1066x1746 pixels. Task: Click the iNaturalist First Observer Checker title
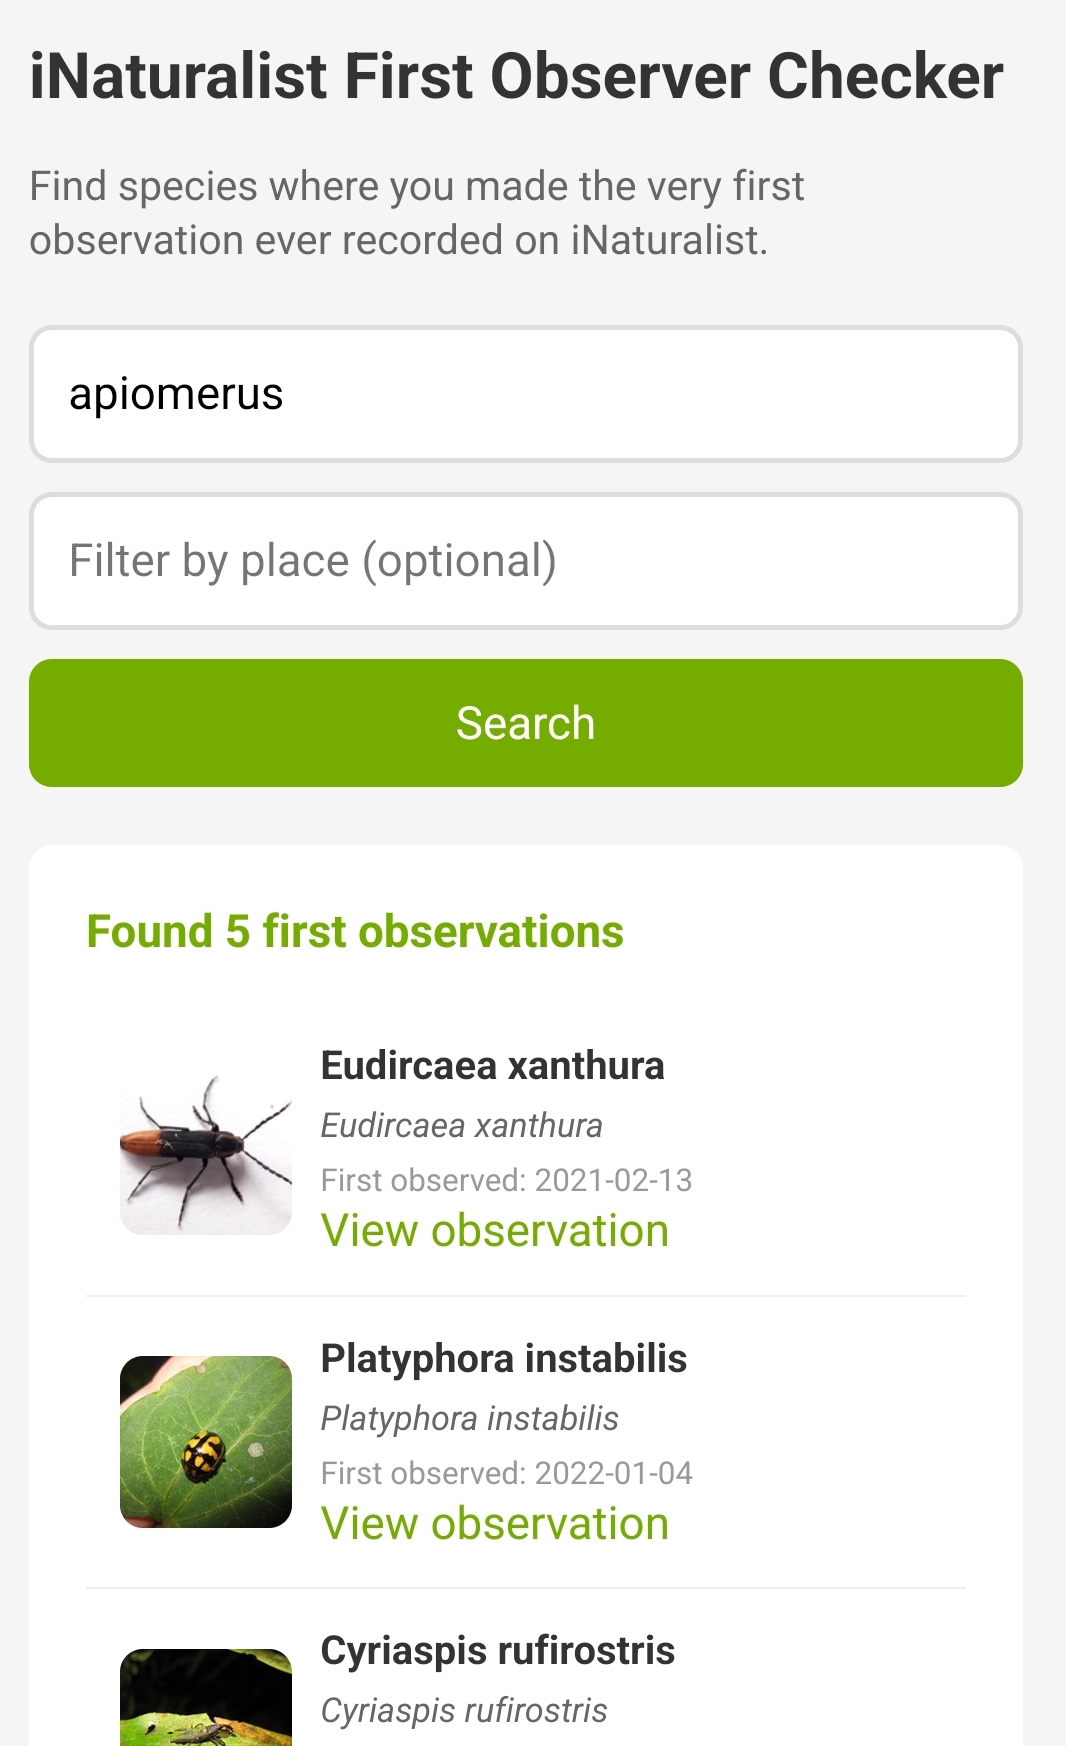tap(516, 77)
